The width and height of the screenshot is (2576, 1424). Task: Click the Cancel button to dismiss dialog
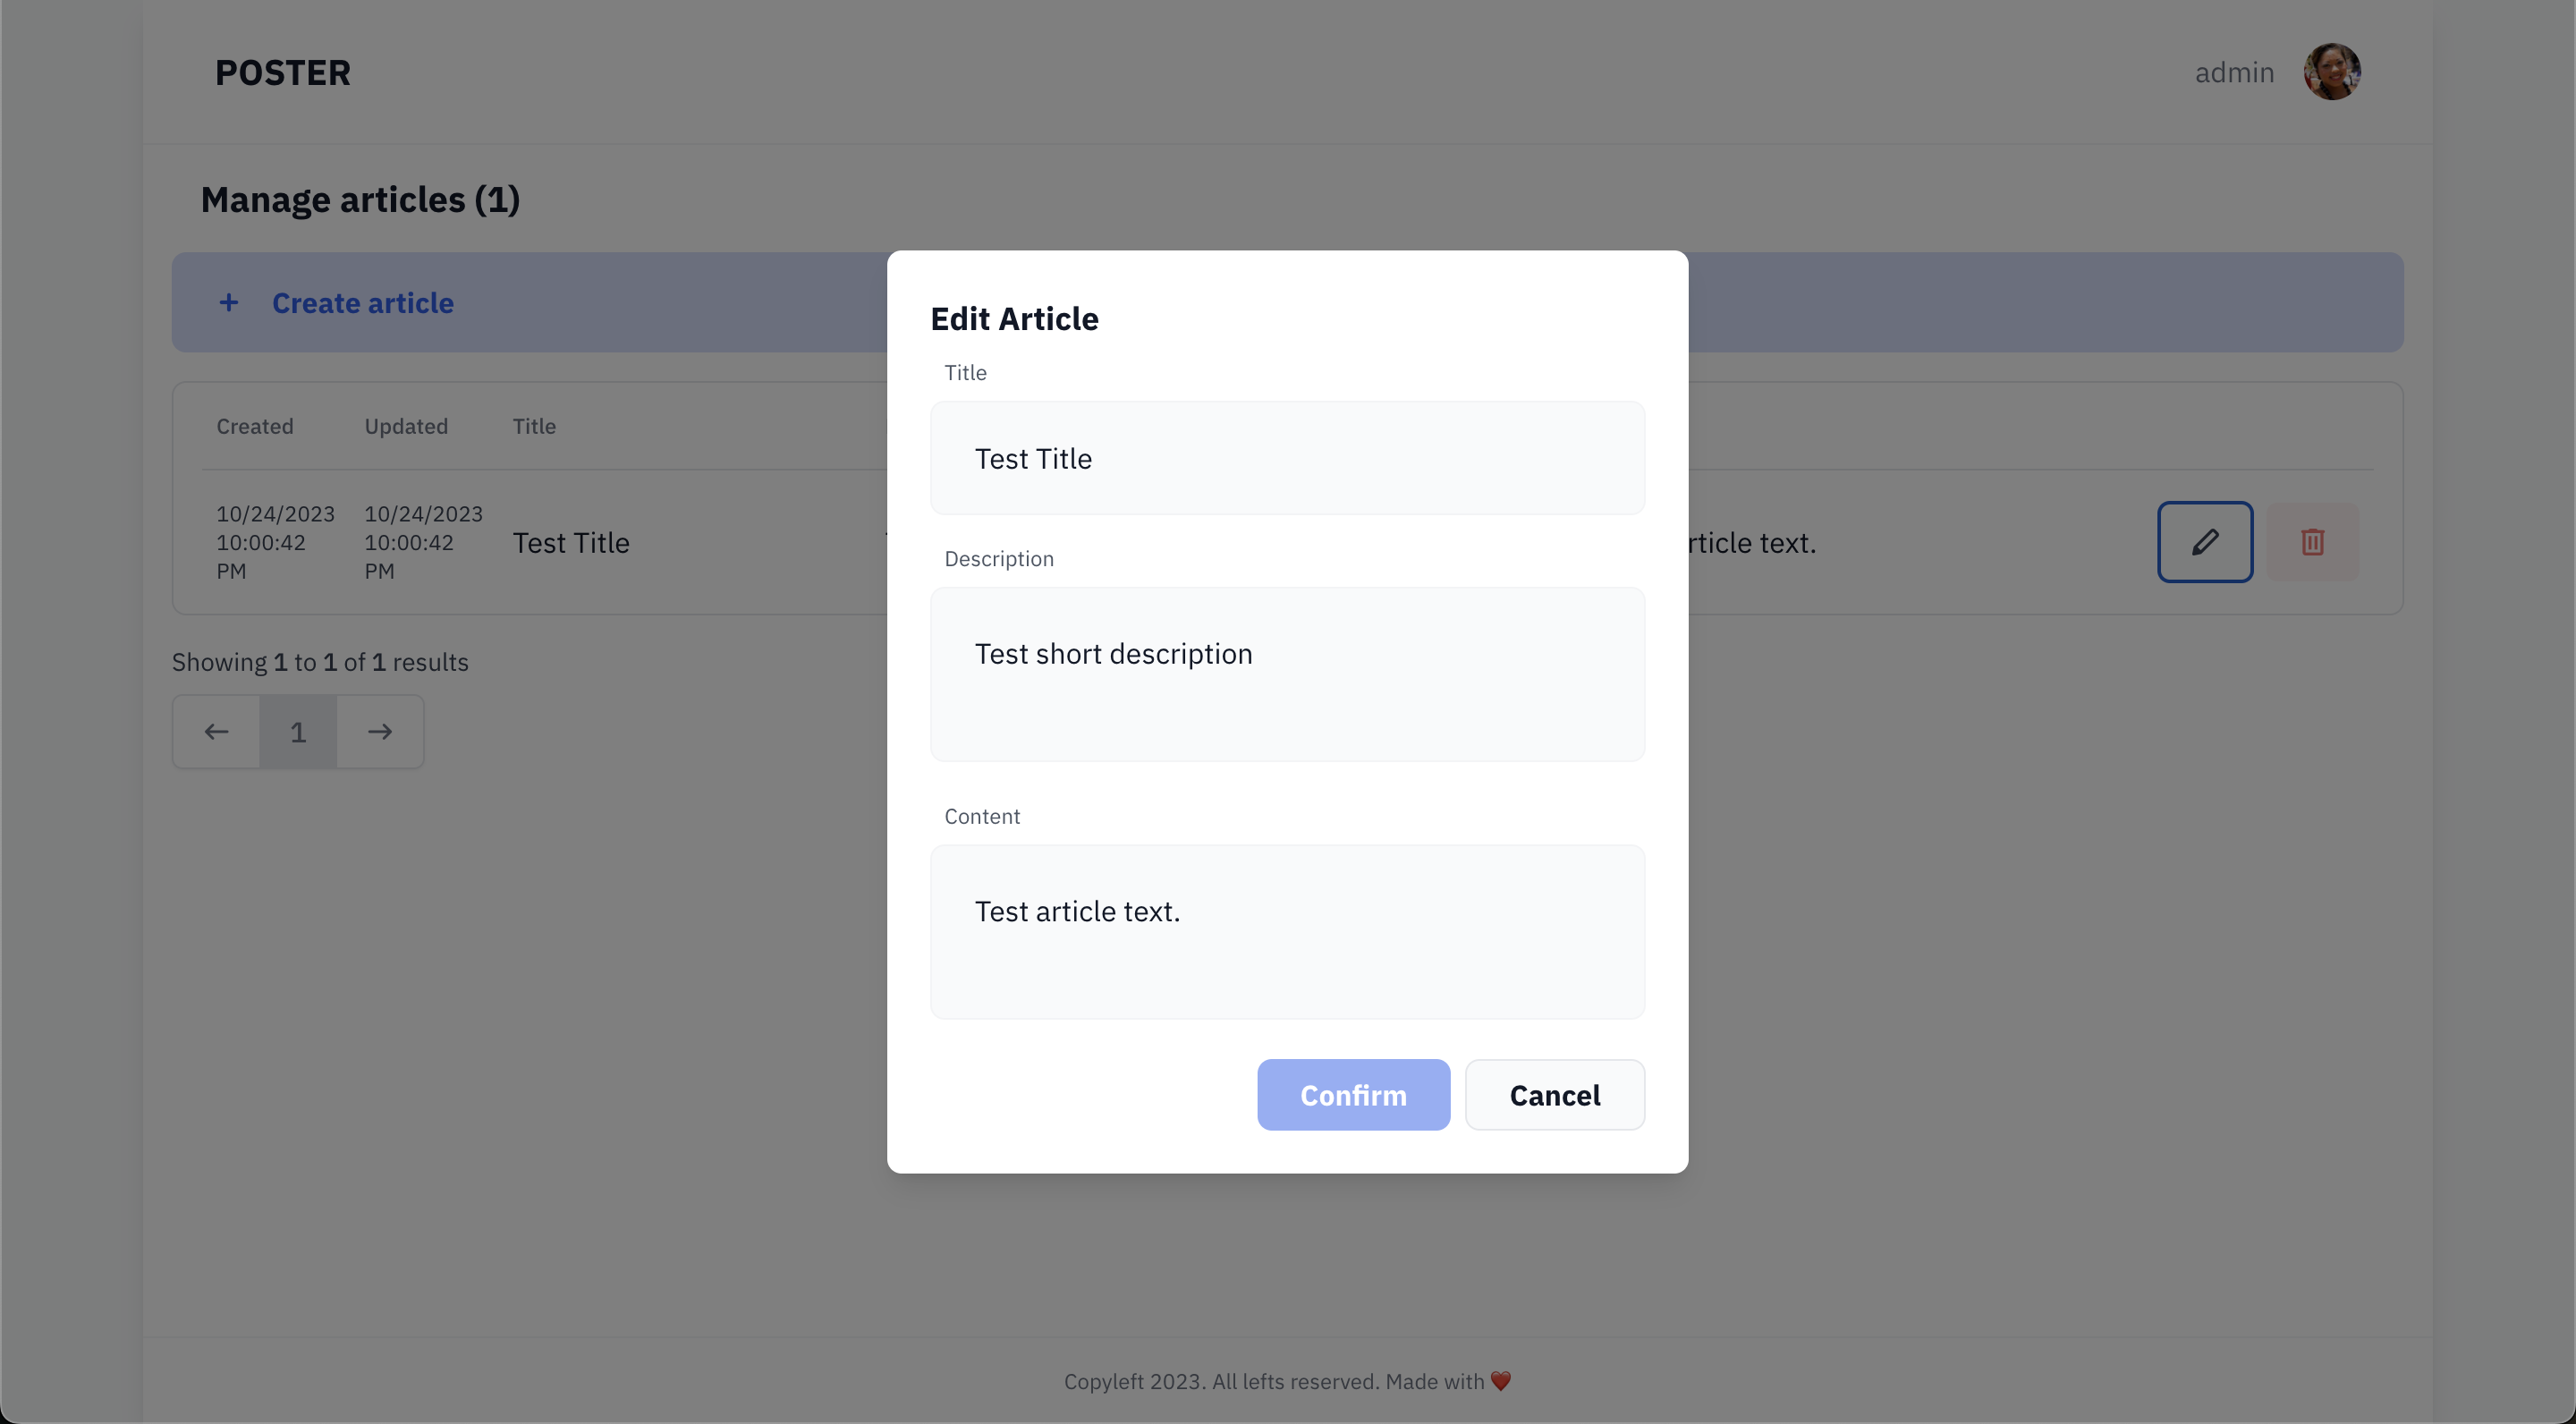click(1555, 1094)
